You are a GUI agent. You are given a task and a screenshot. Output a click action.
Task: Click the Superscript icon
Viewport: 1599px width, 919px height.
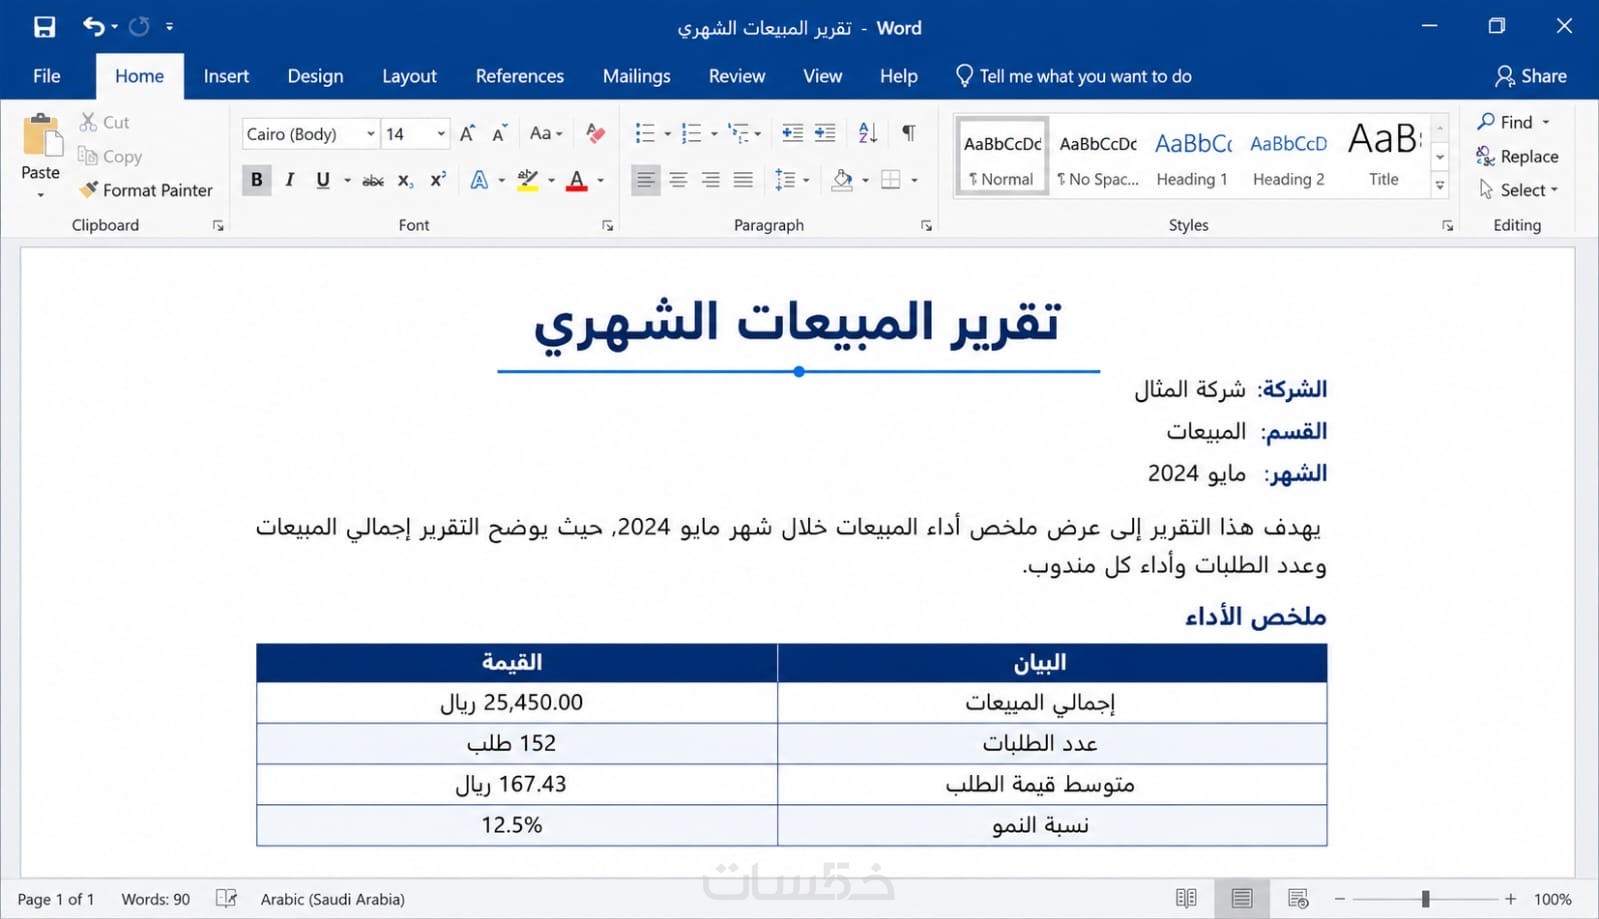pos(437,180)
